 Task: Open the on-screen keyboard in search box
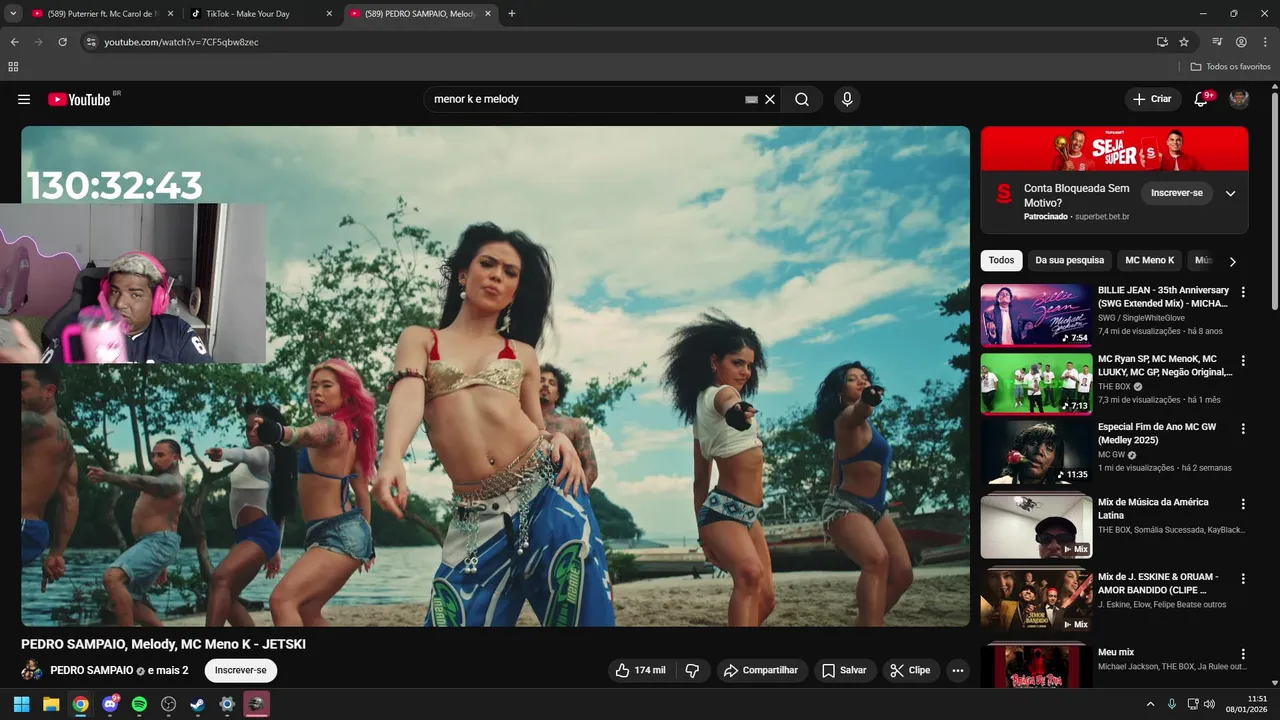751,99
